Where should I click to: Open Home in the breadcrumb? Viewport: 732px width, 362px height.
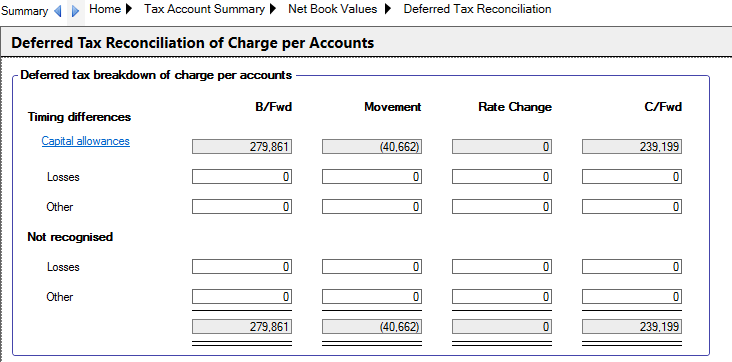pyautogui.click(x=105, y=9)
